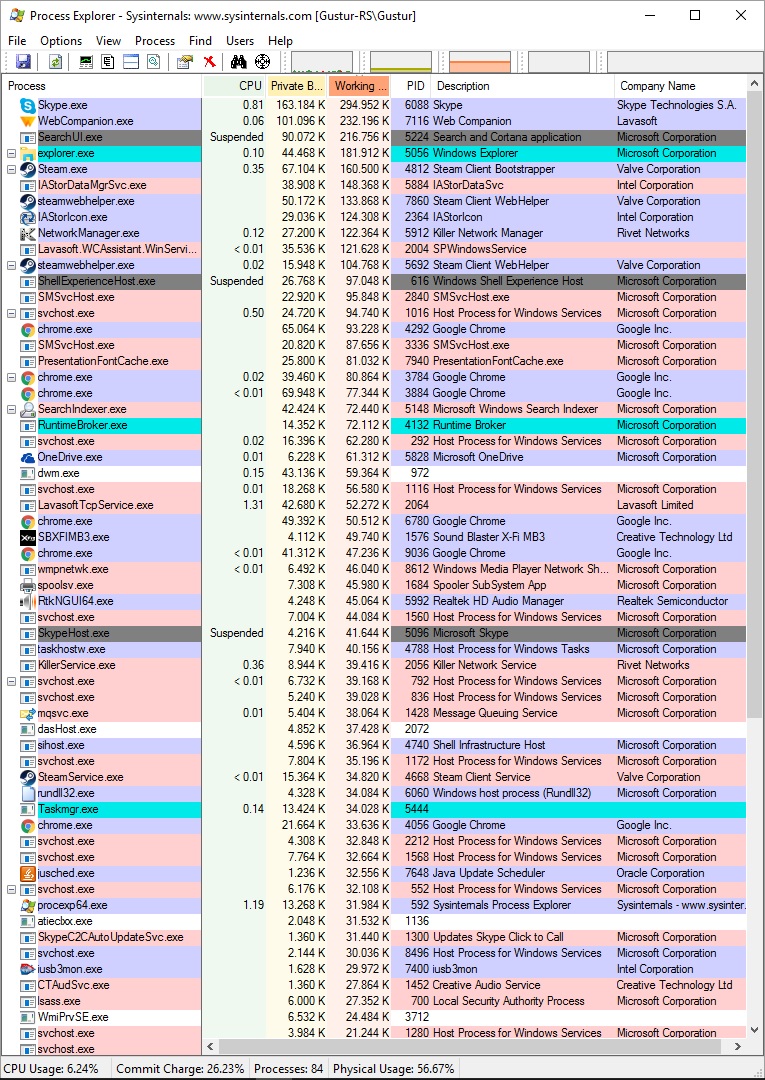Click the binoculars Find Handle icon

pos(239,62)
